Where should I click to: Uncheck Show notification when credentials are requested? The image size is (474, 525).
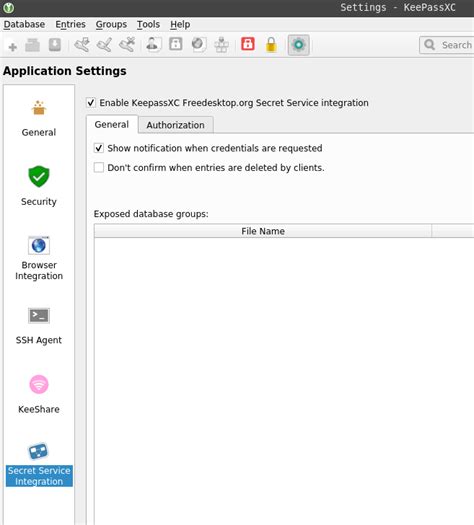(99, 148)
